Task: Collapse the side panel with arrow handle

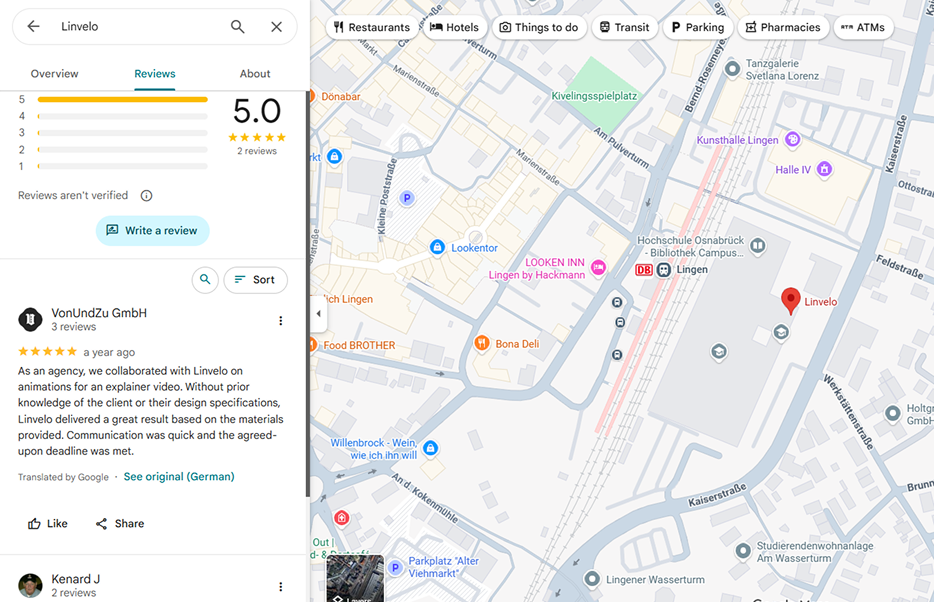Action: click(318, 313)
